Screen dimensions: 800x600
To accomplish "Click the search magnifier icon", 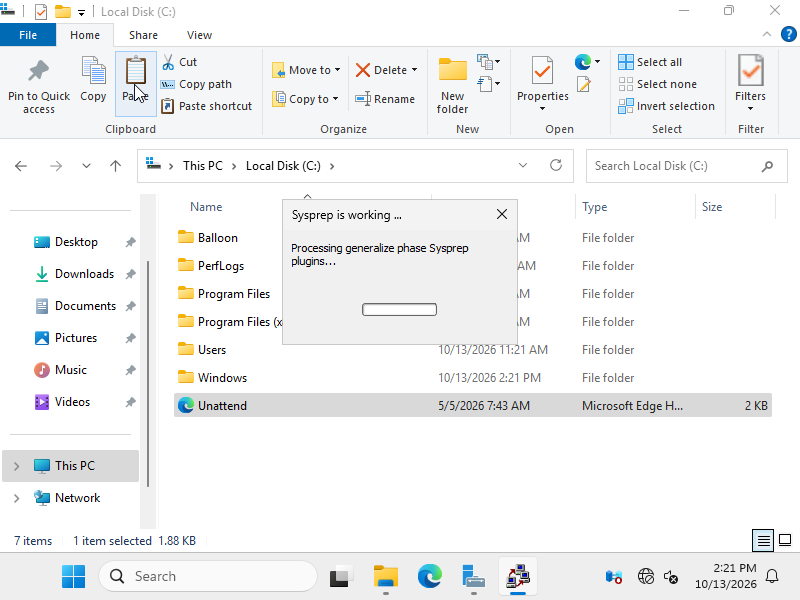I will click(767, 166).
